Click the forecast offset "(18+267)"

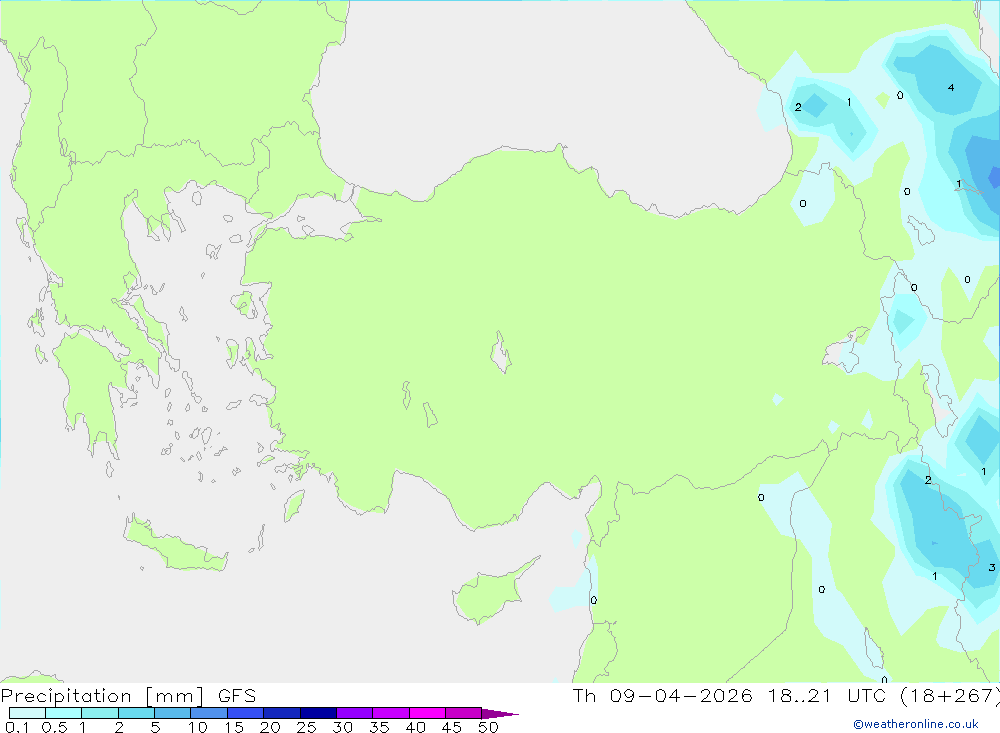(950, 696)
